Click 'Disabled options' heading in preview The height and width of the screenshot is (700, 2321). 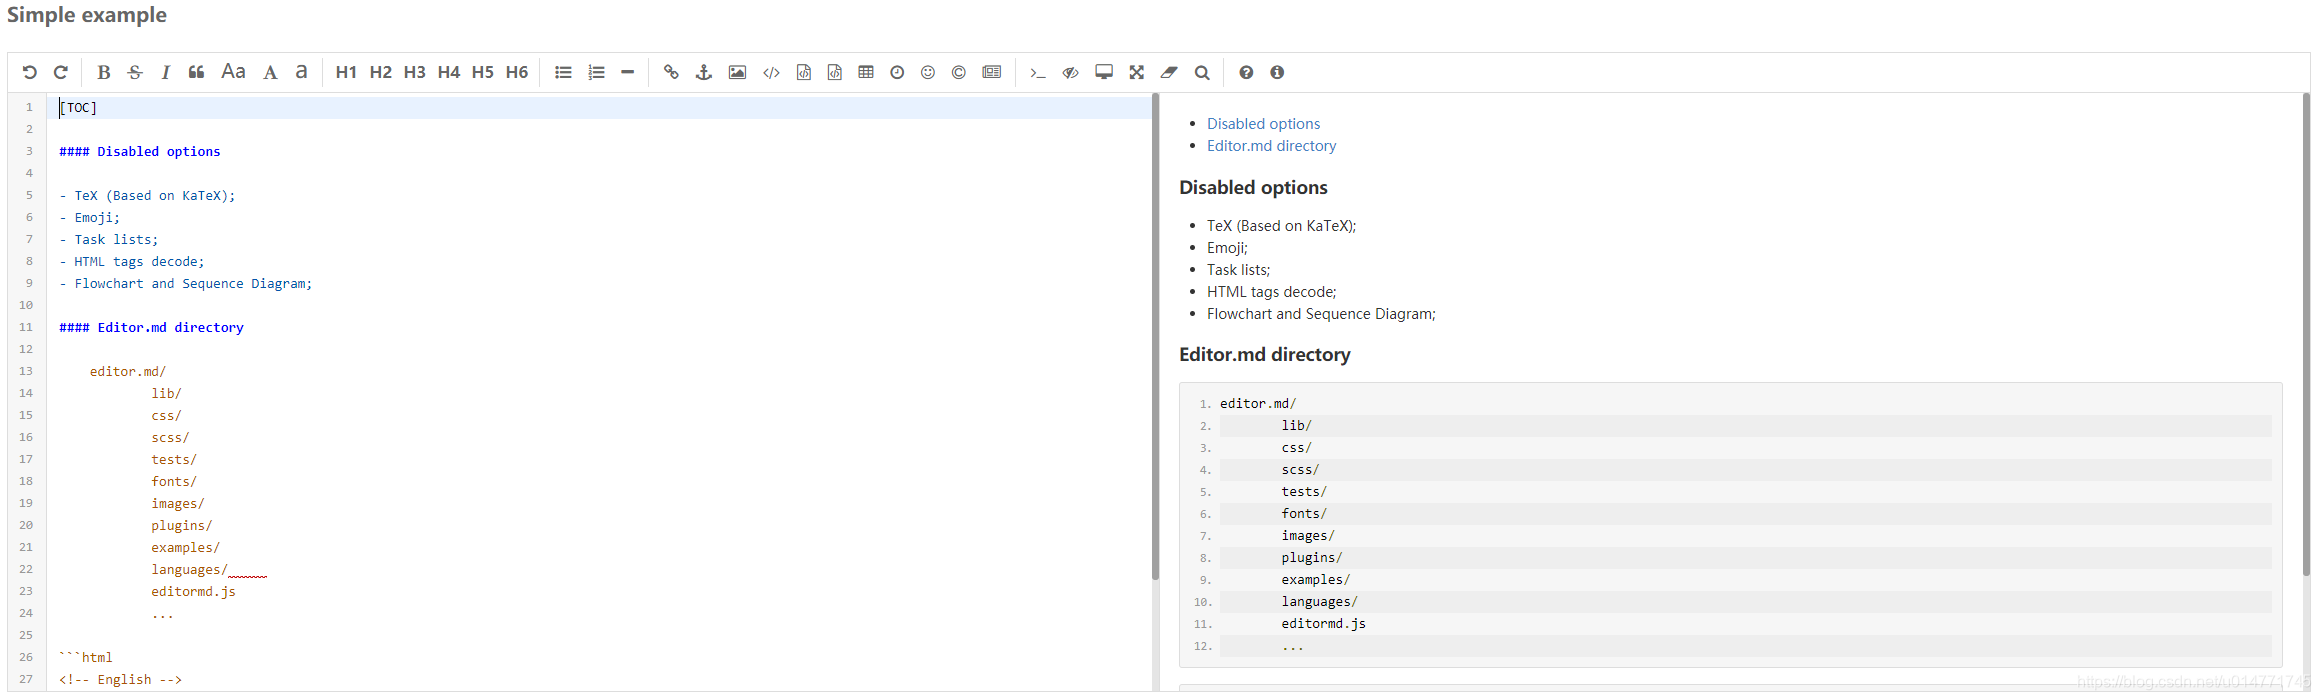[x=1253, y=188]
